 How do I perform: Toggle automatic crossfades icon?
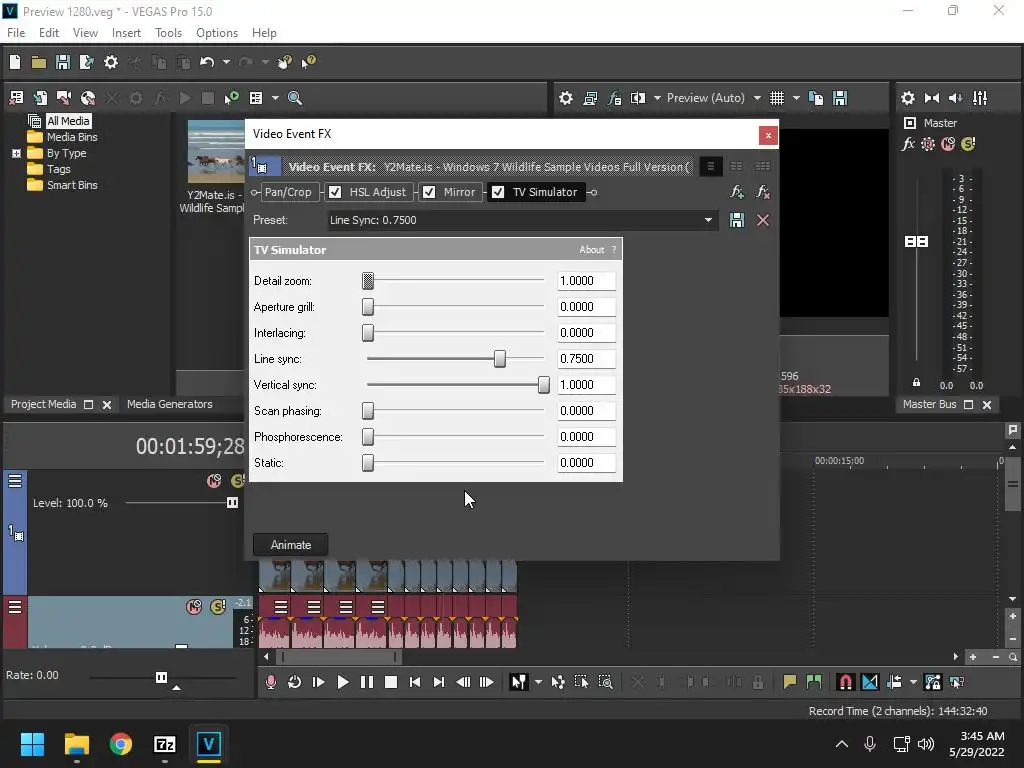click(x=870, y=682)
